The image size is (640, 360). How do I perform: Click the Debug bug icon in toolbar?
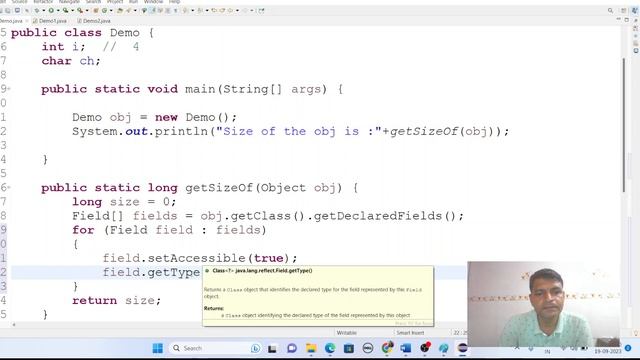37,10
